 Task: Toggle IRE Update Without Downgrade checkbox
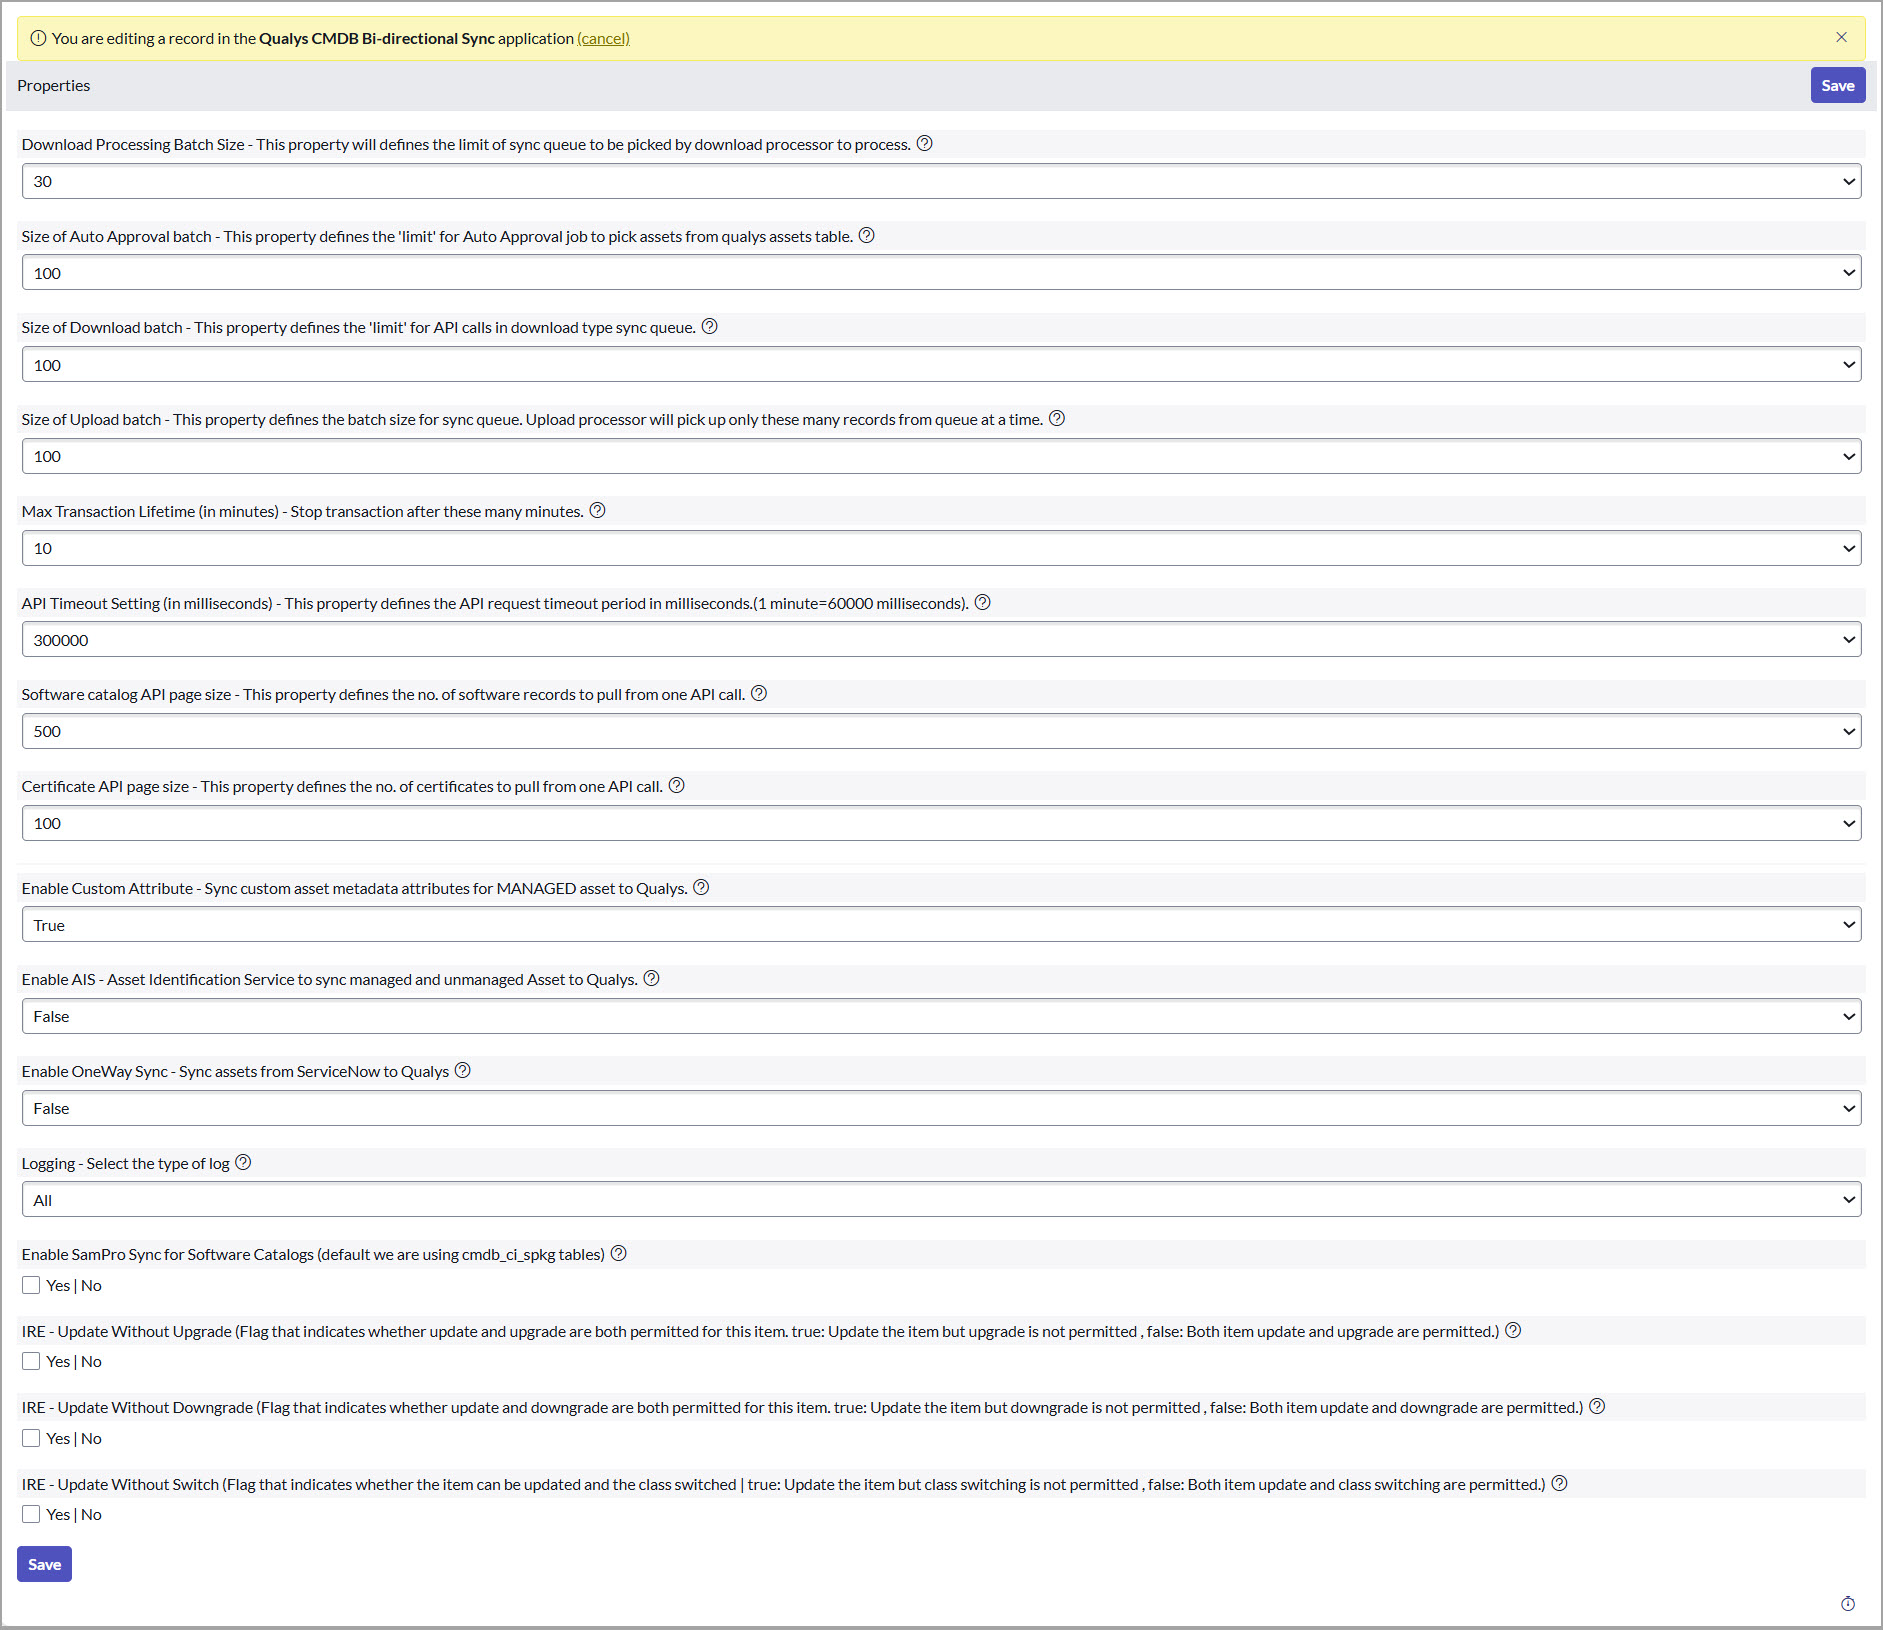pyautogui.click(x=31, y=1439)
